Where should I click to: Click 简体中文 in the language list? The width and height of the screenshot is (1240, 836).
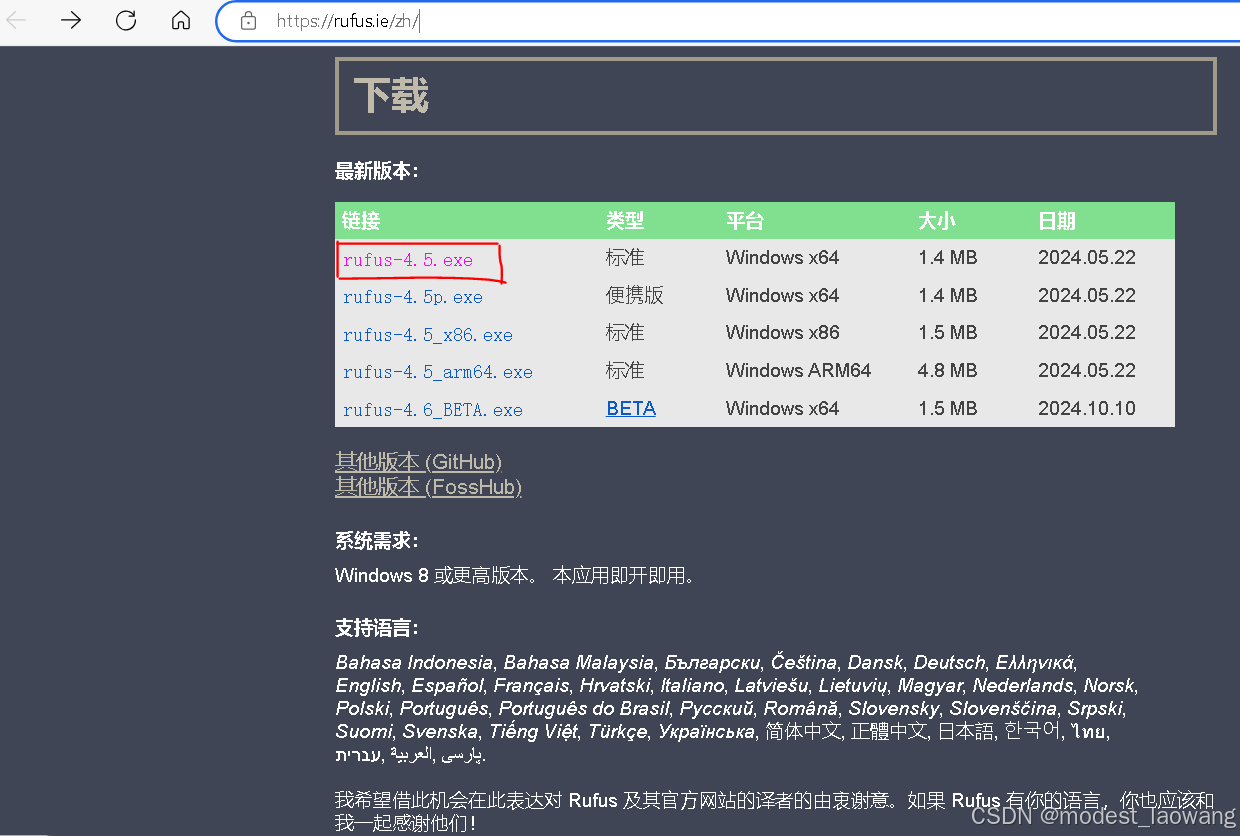tap(803, 732)
